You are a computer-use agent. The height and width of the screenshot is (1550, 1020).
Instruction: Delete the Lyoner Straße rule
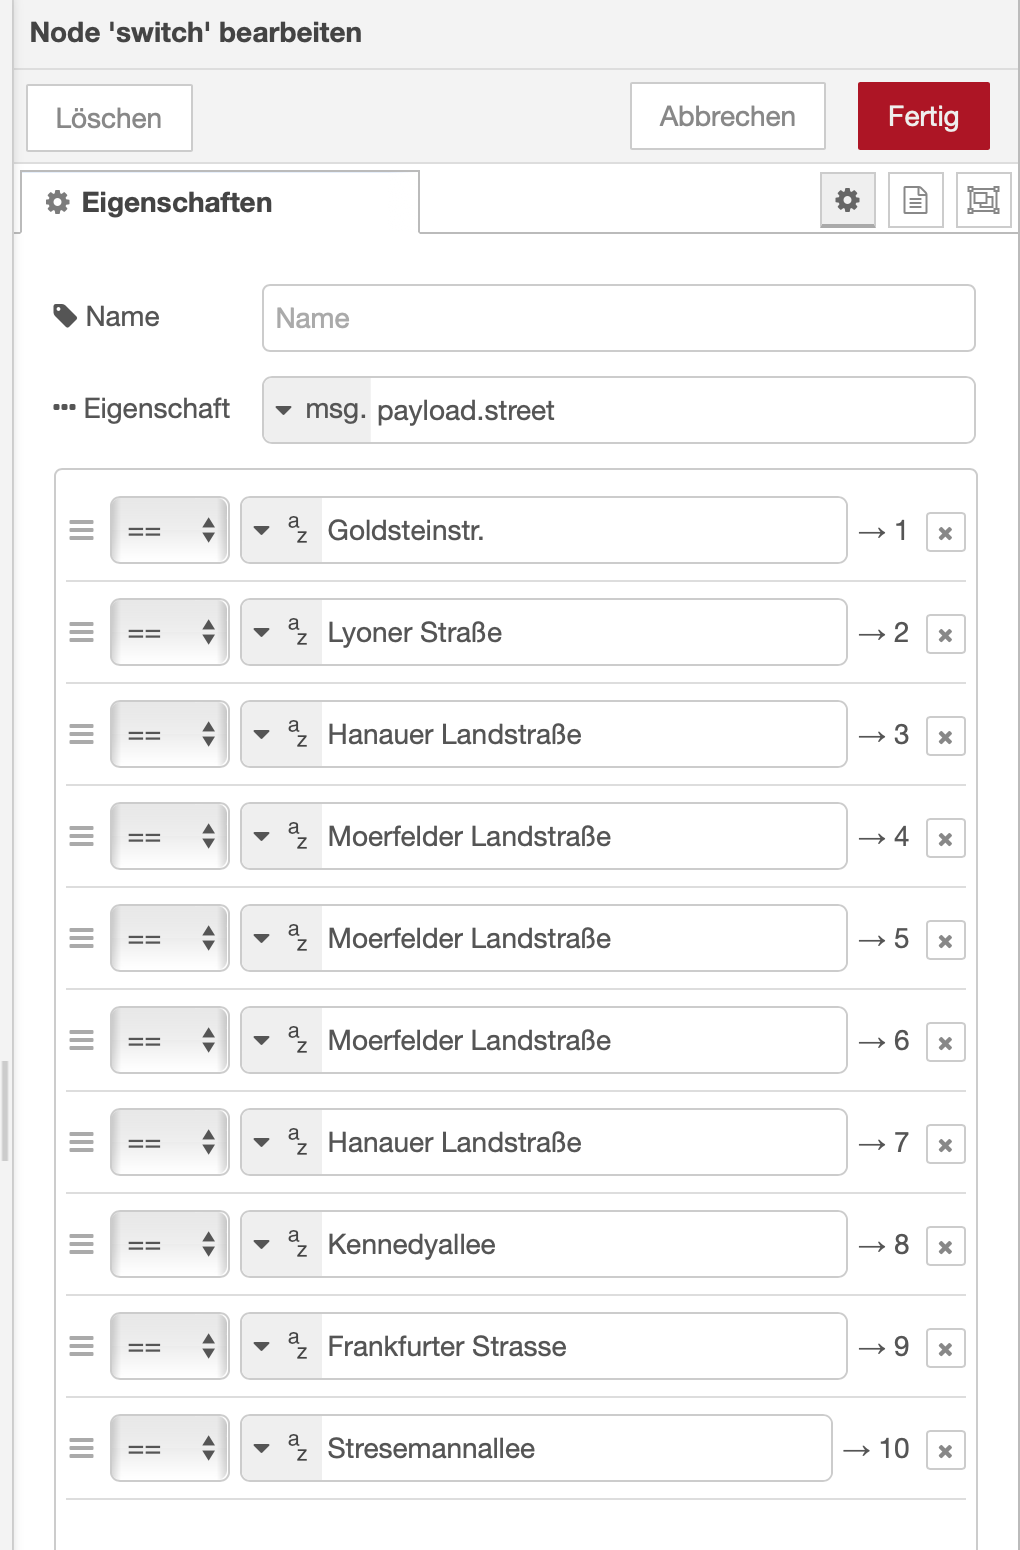click(x=945, y=634)
